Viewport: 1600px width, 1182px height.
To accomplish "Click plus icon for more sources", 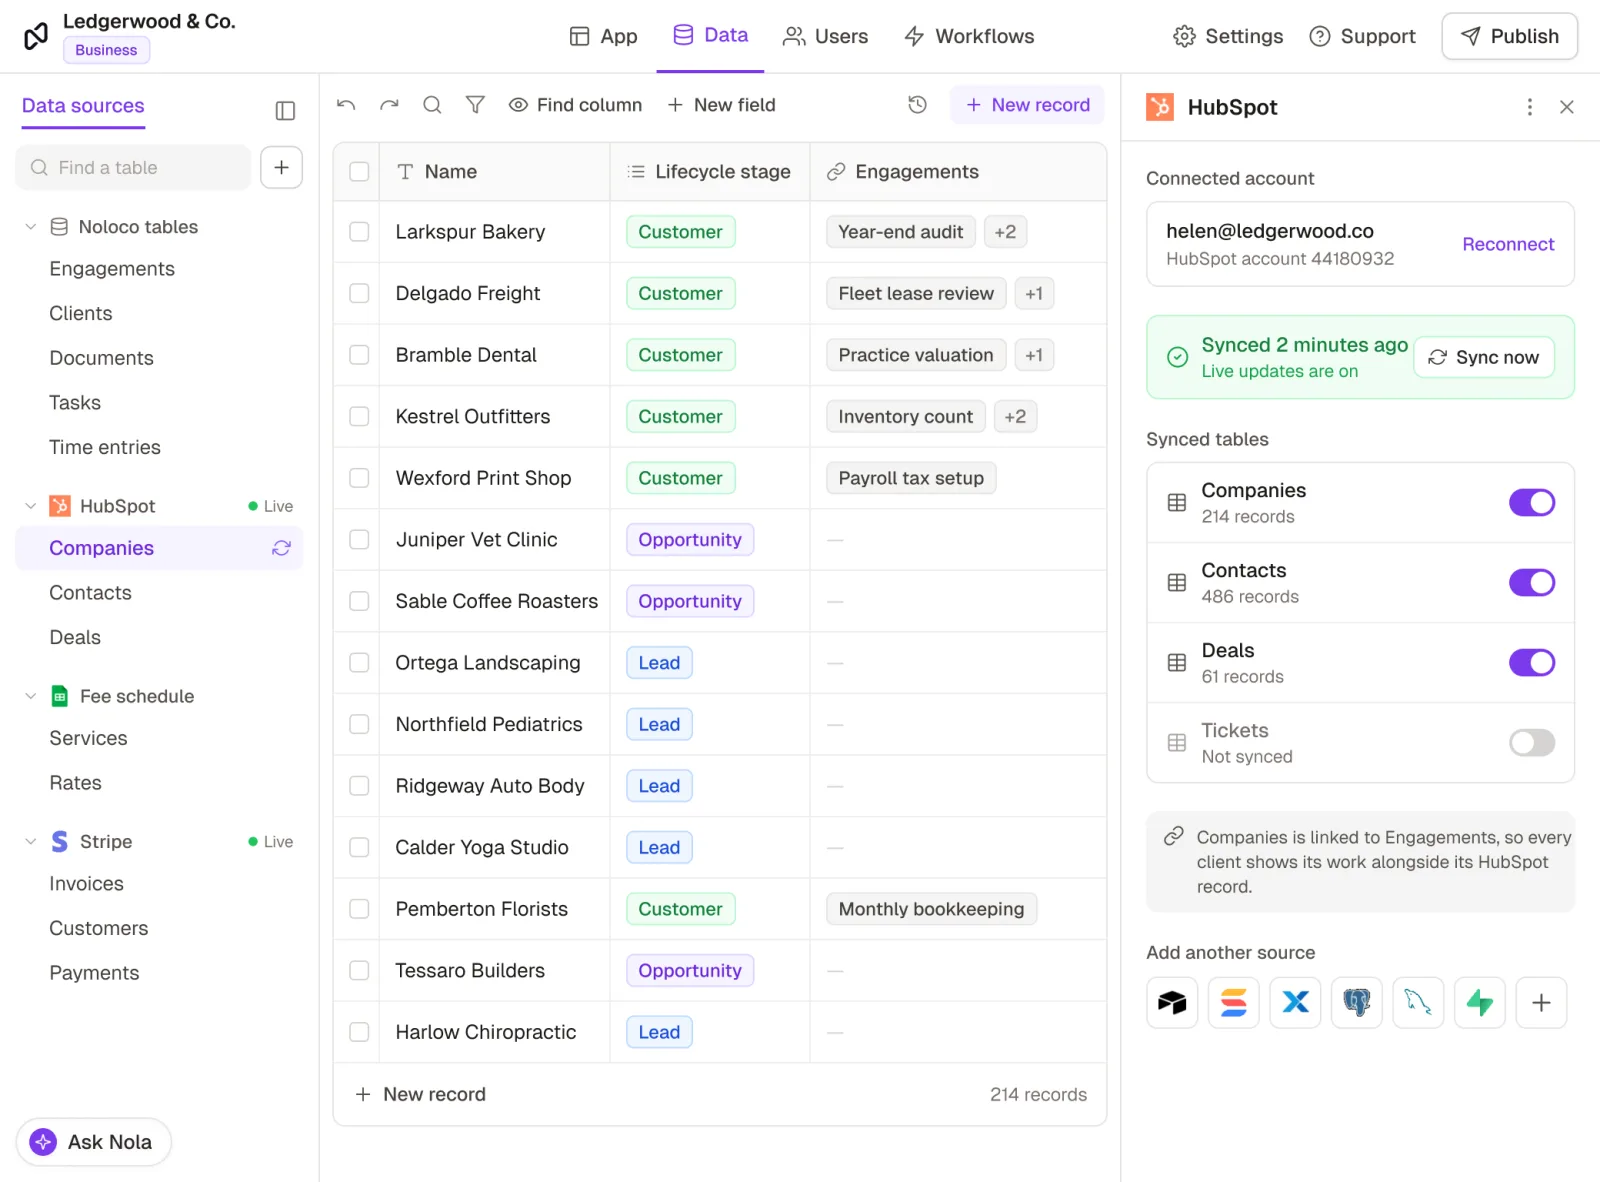I will tap(1541, 1002).
